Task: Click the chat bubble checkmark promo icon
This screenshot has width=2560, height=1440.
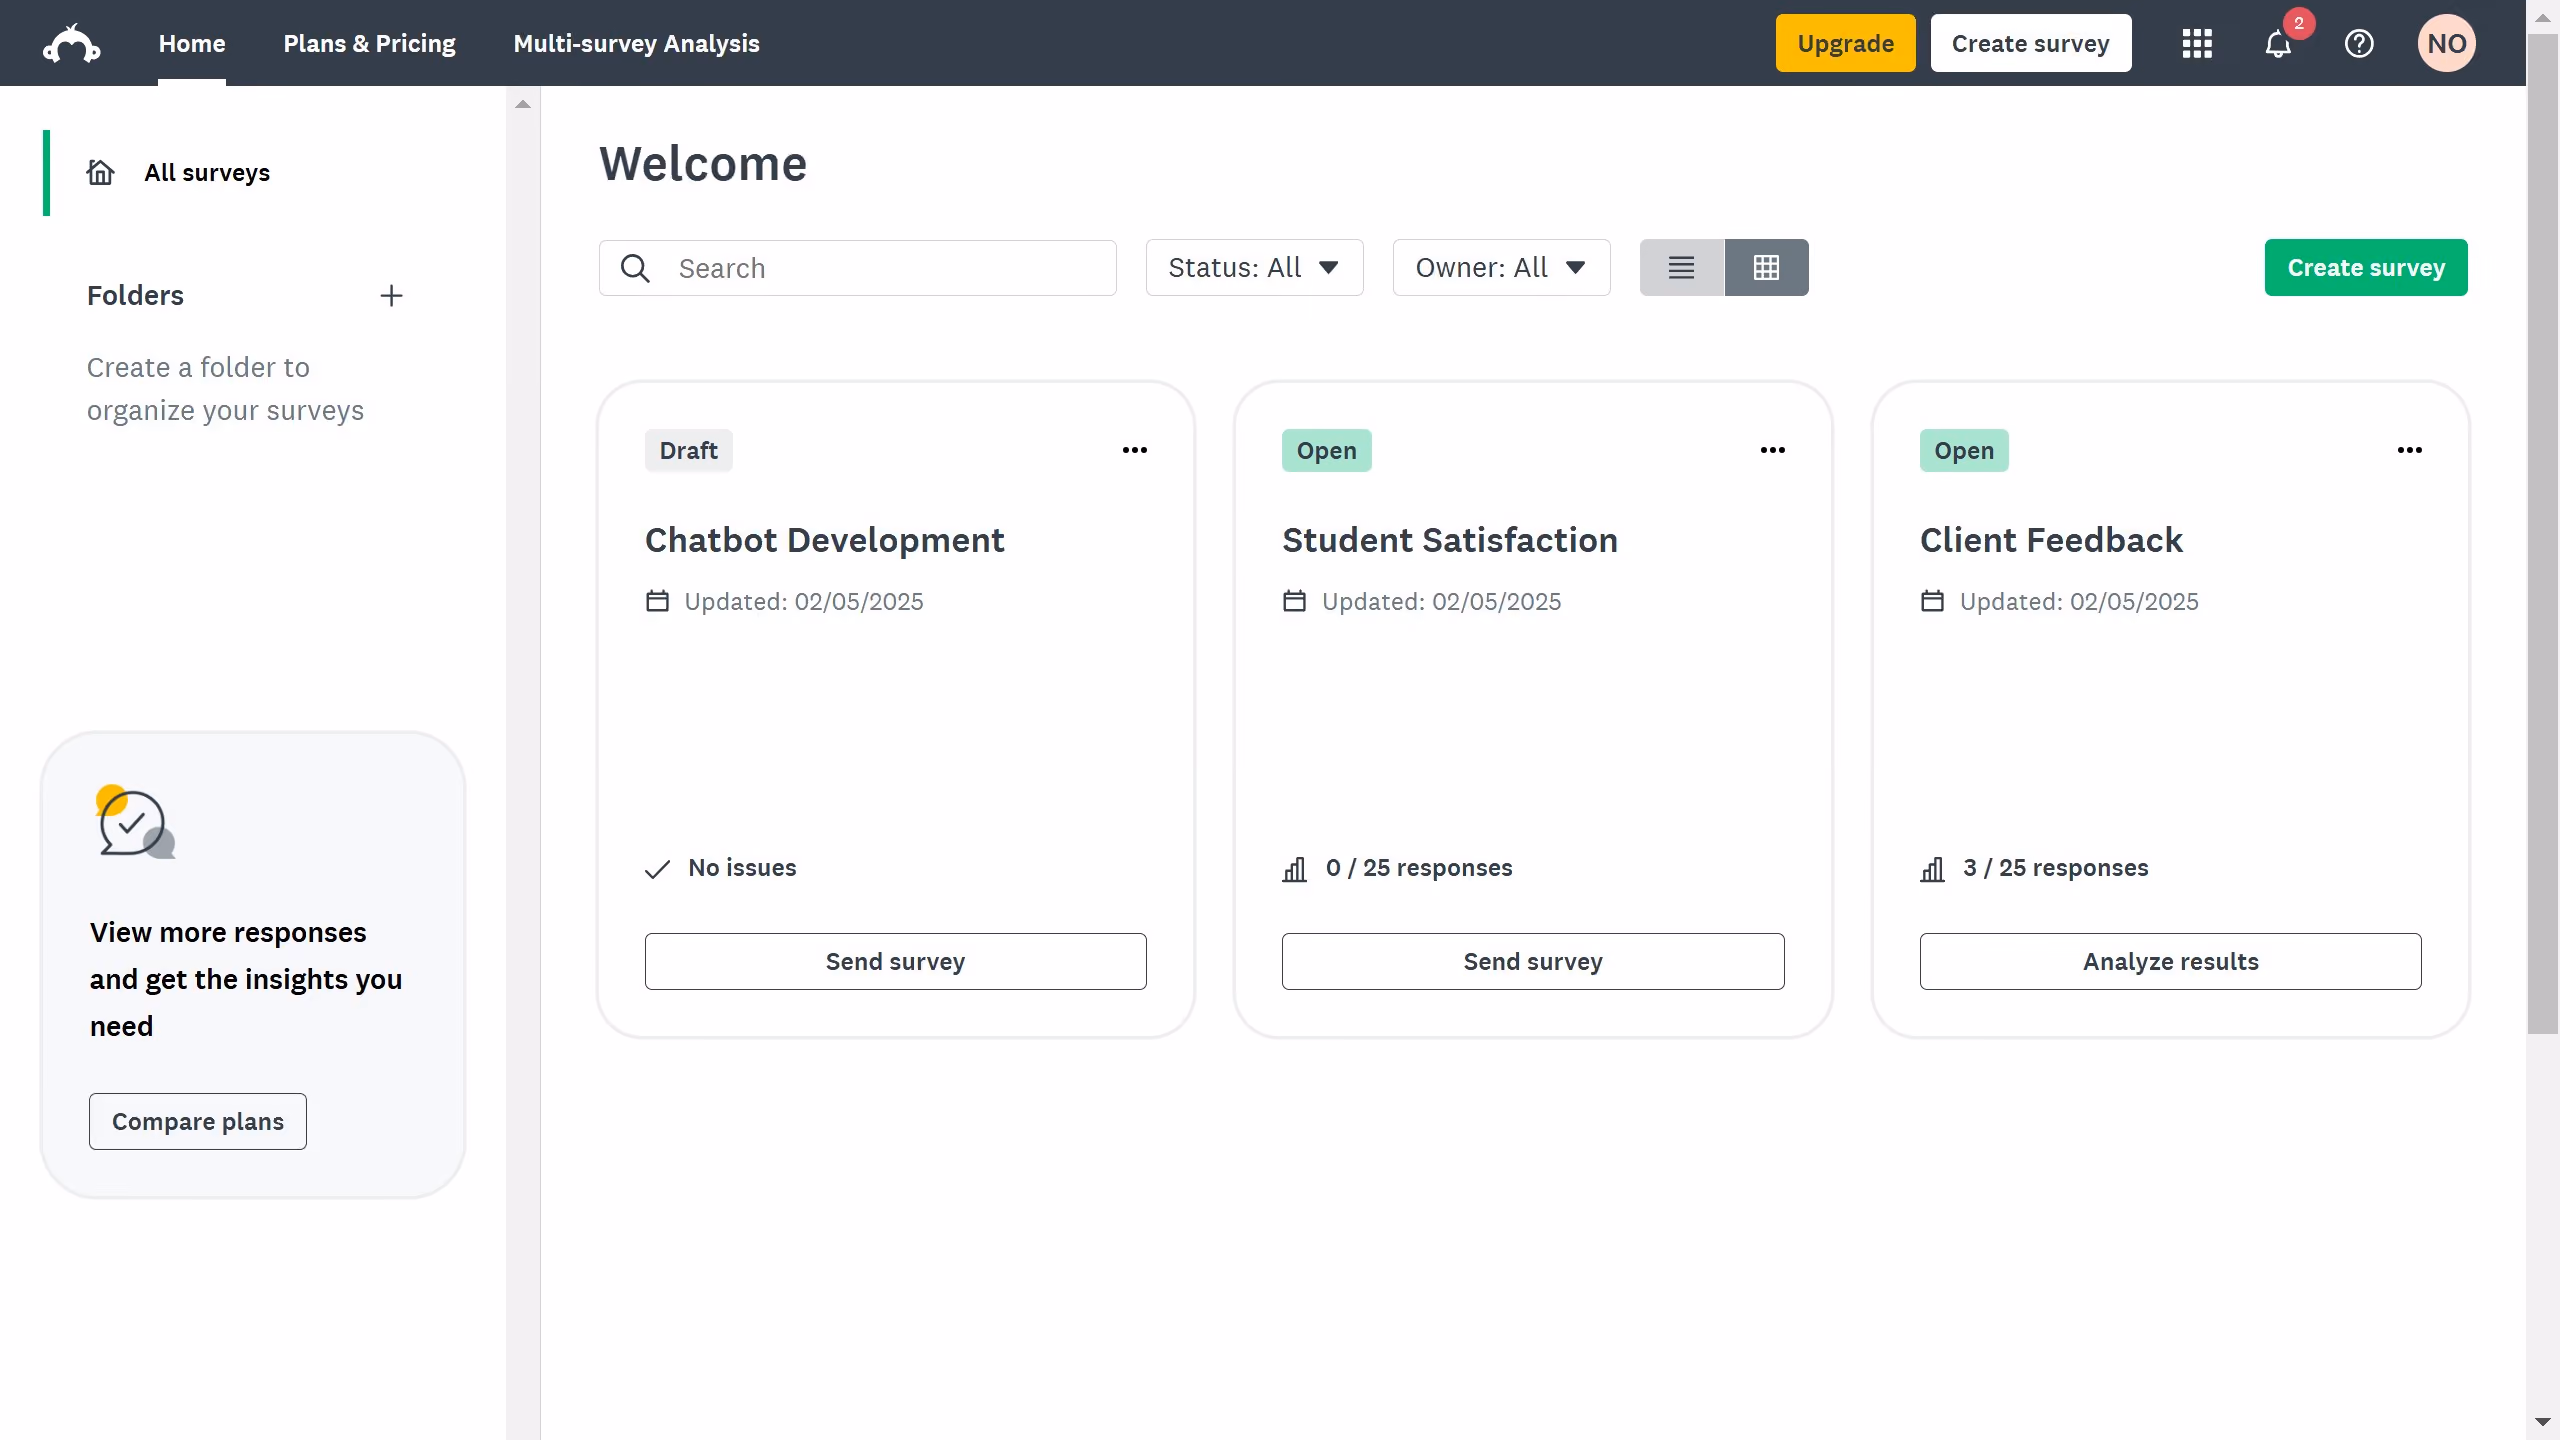Action: click(135, 822)
